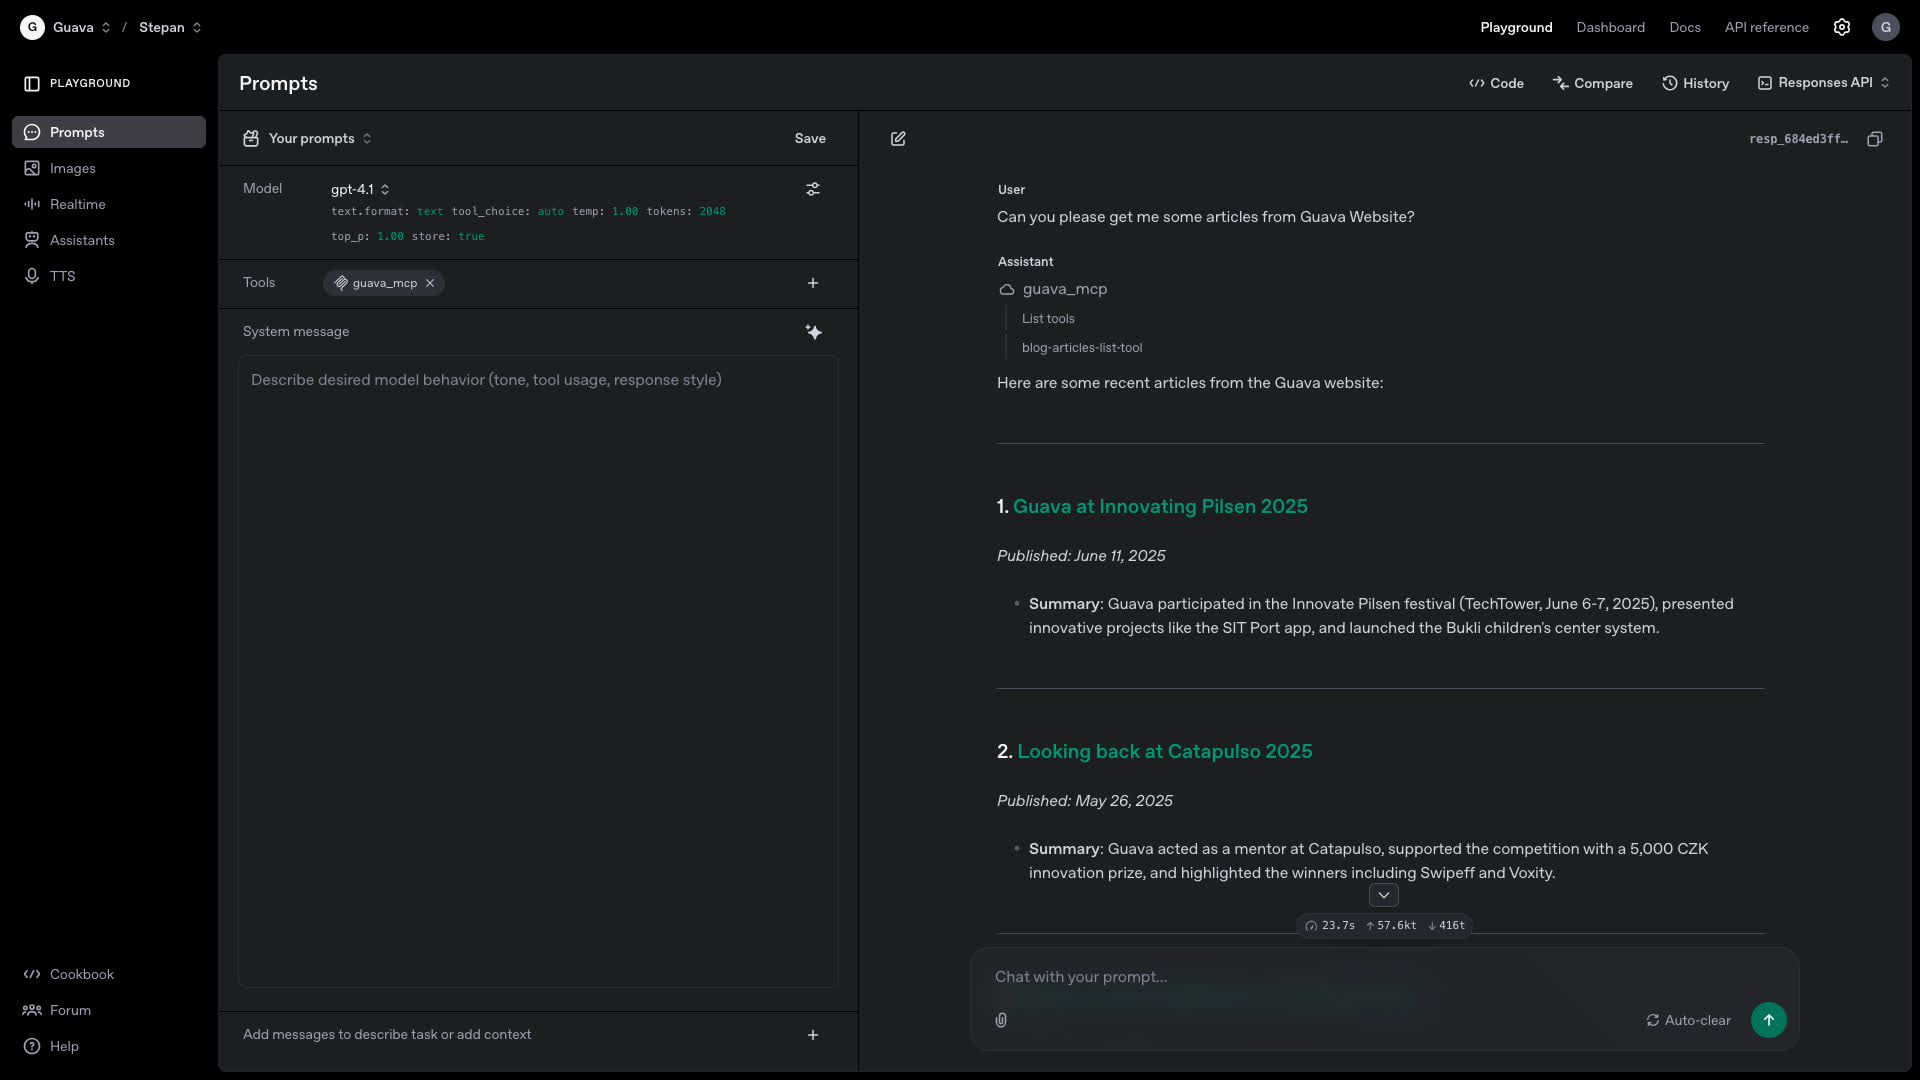Expand the Guava organization switcher

106,27
